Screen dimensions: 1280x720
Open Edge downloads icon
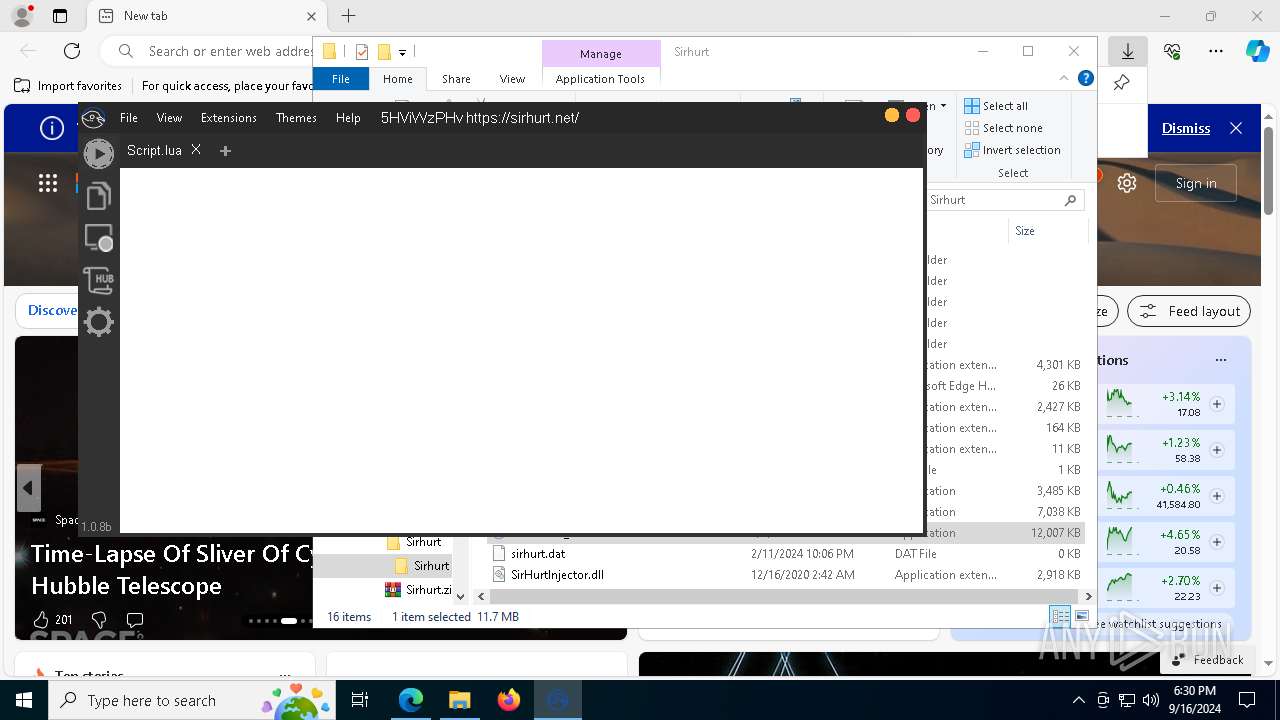pos(1128,51)
